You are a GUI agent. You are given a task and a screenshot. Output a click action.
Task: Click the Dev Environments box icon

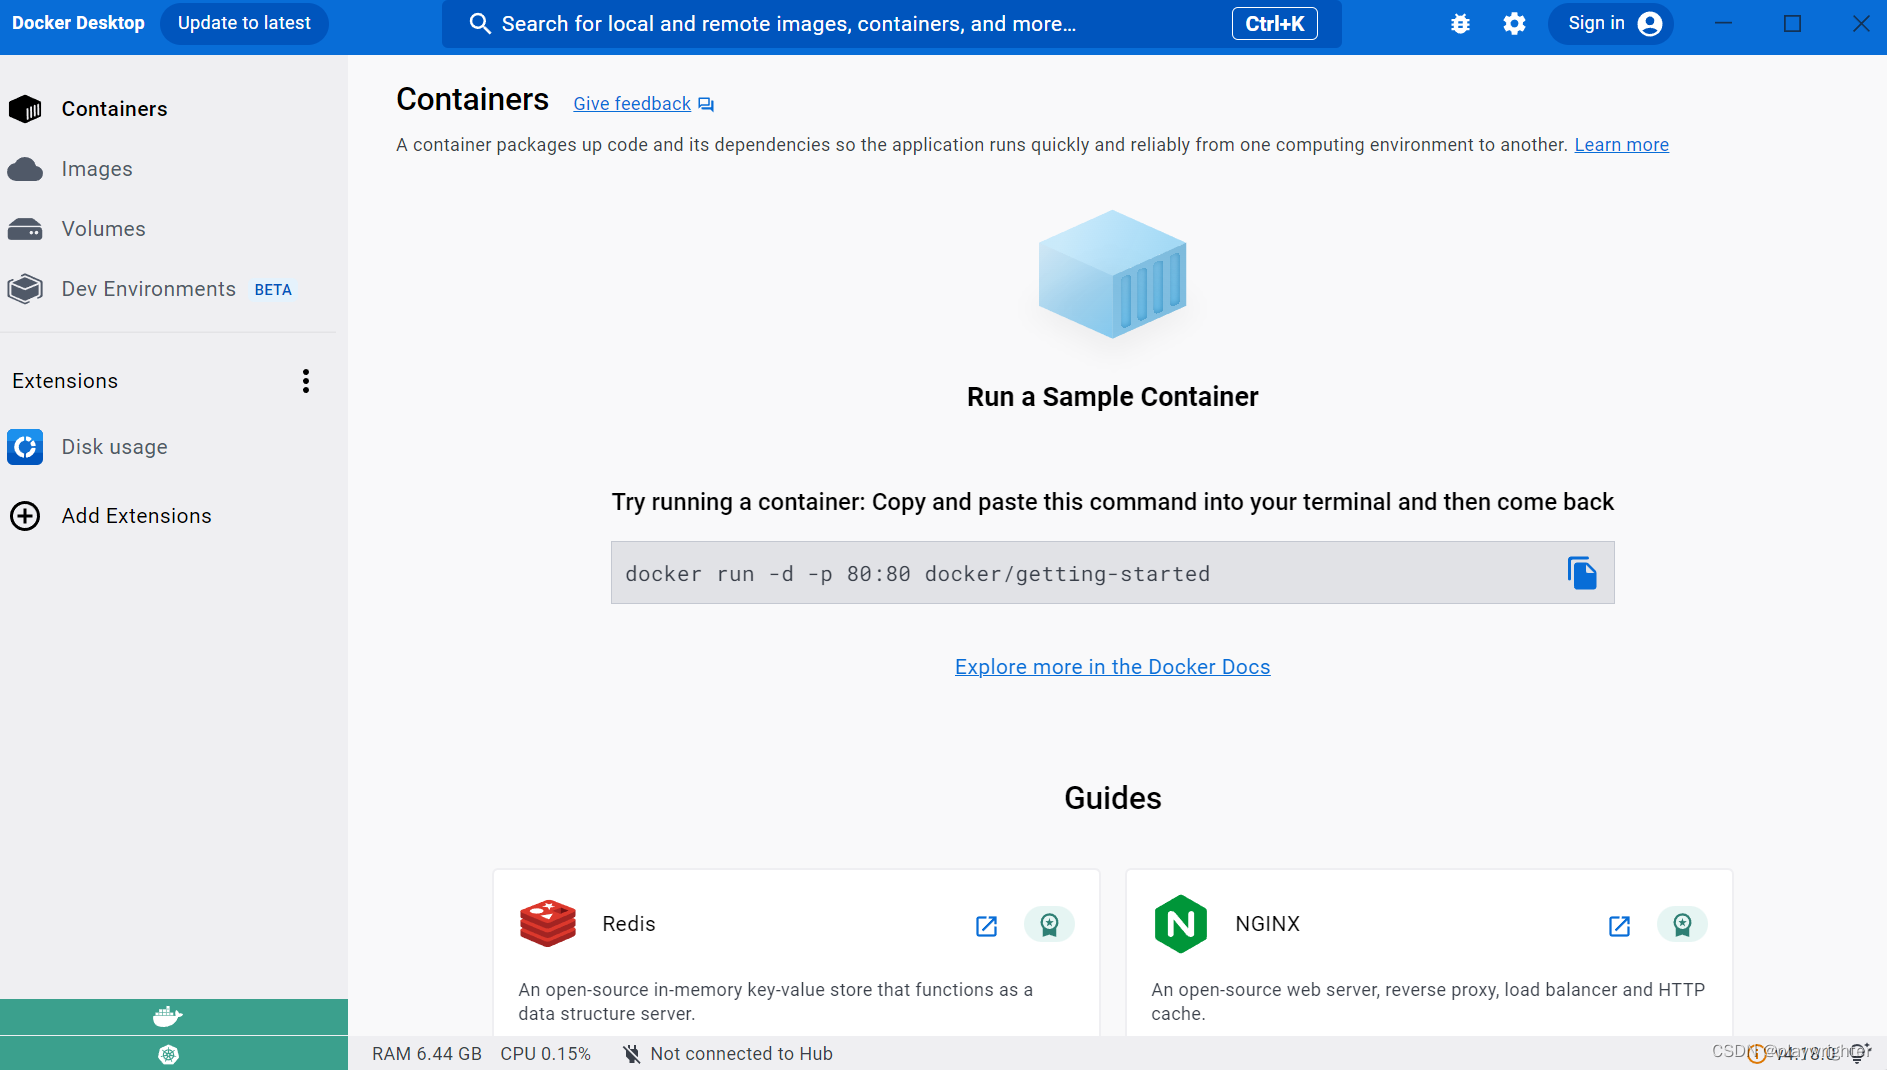tap(25, 289)
